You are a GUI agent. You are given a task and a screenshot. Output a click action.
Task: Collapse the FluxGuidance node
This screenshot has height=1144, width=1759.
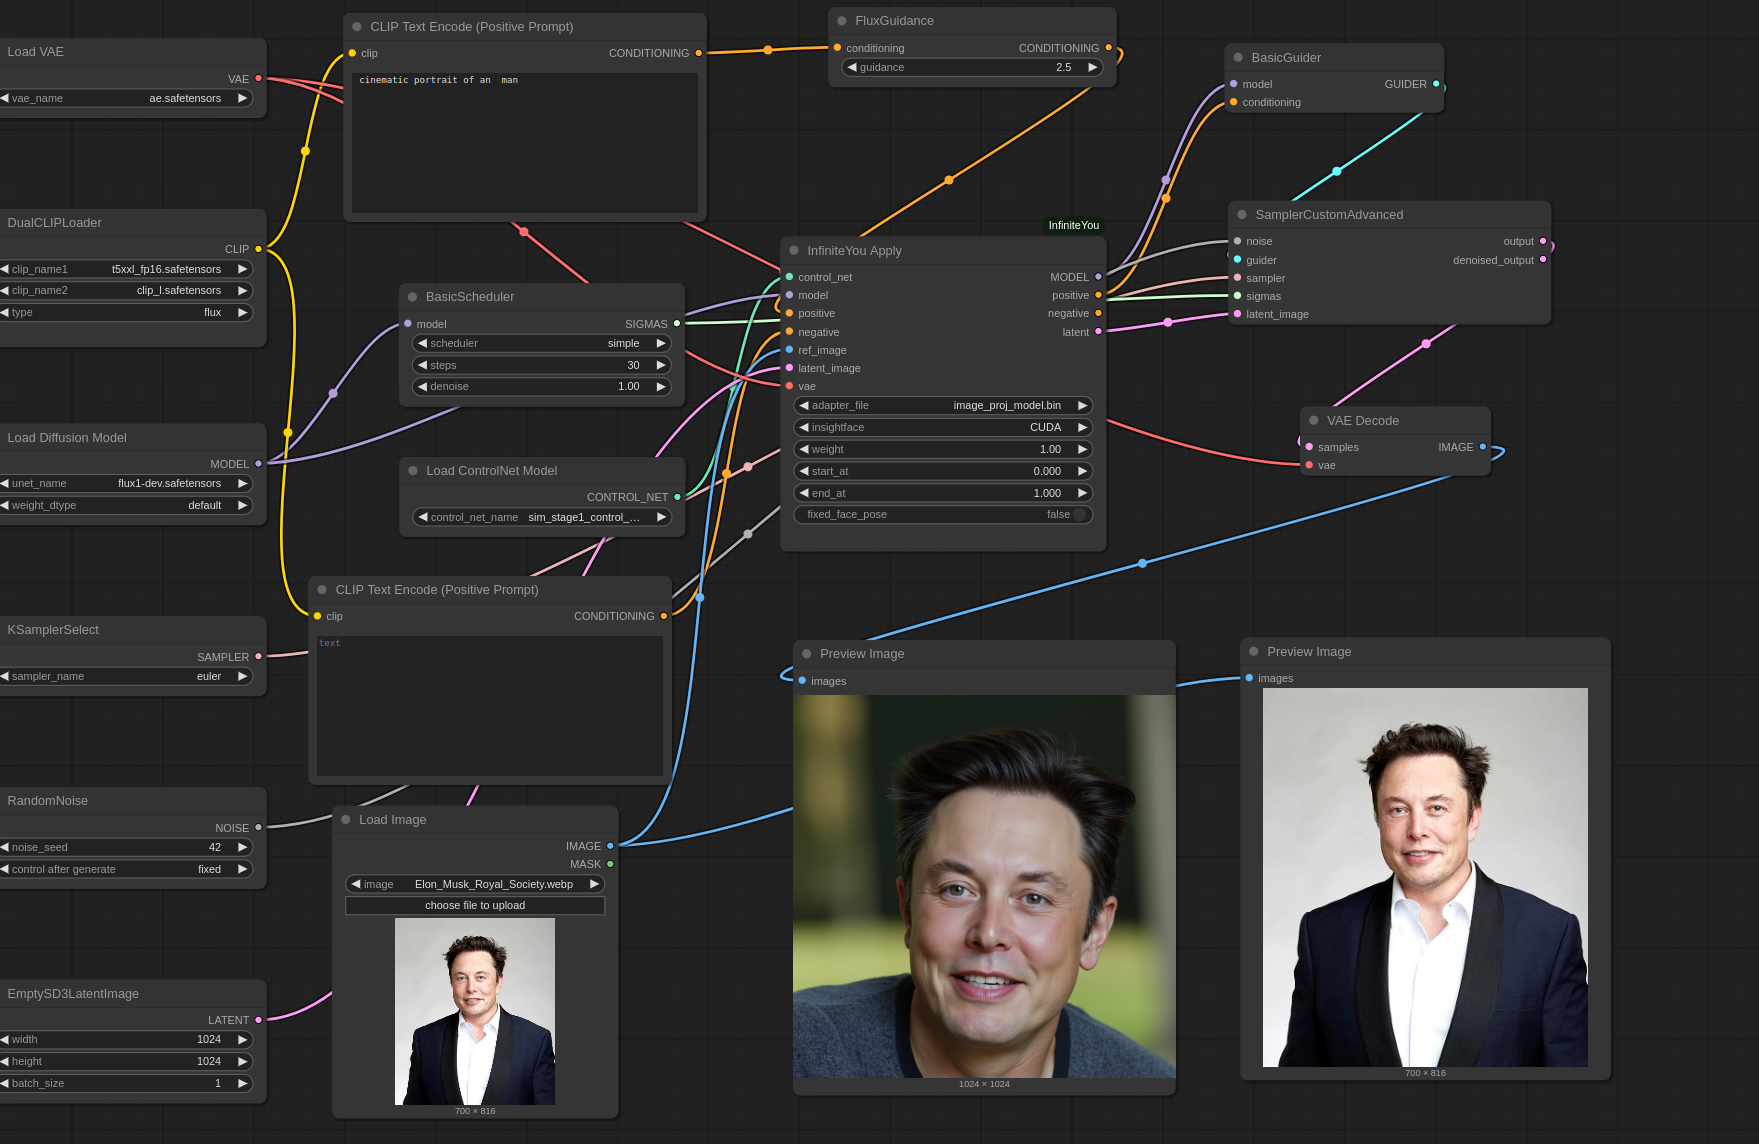pyautogui.click(x=840, y=20)
